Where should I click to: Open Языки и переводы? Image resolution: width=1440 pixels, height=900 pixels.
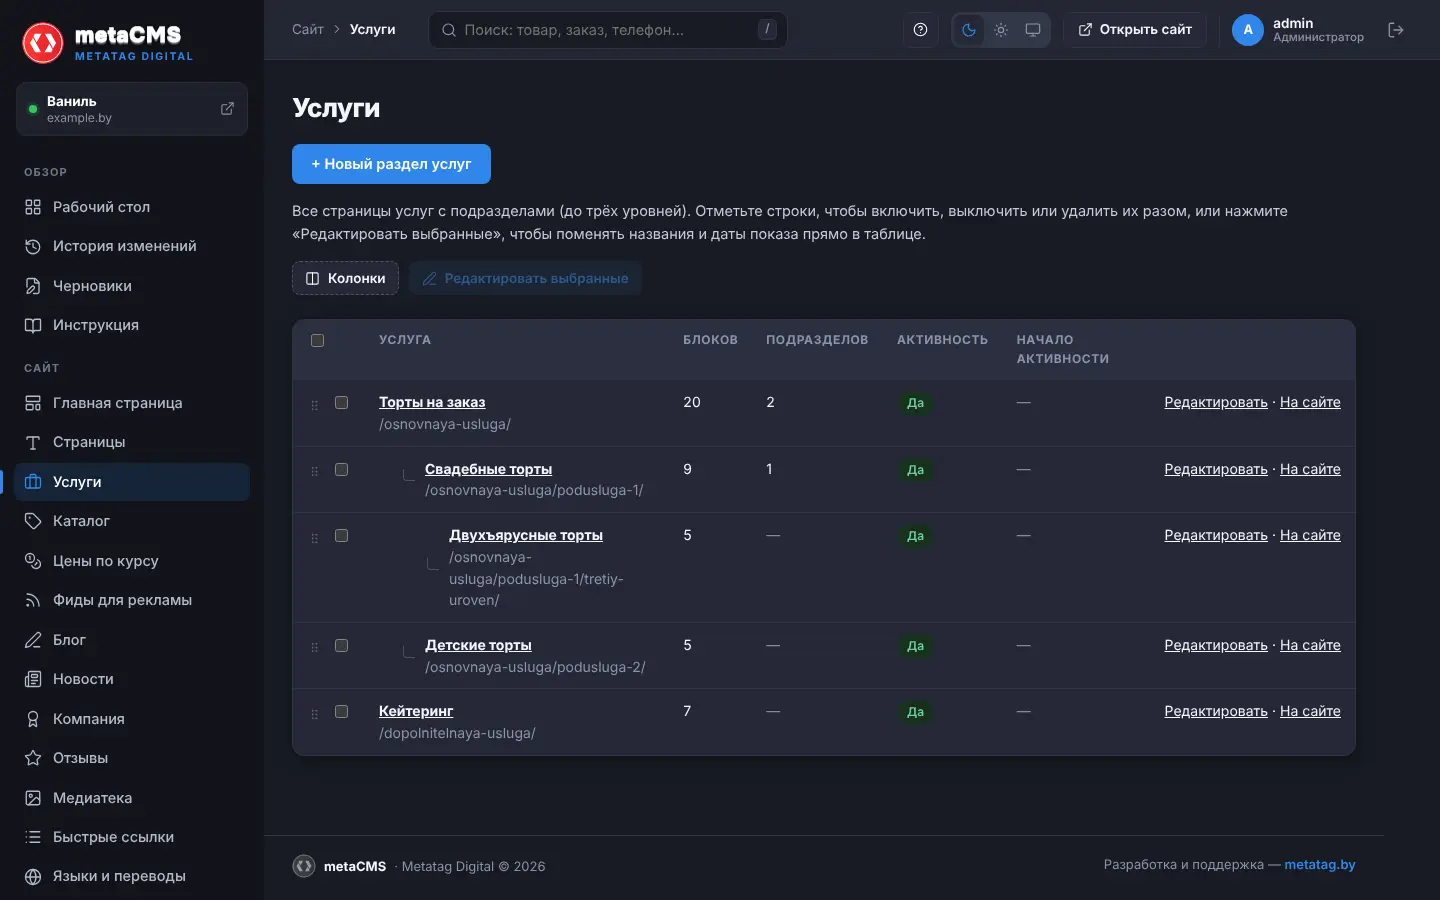tap(131, 876)
